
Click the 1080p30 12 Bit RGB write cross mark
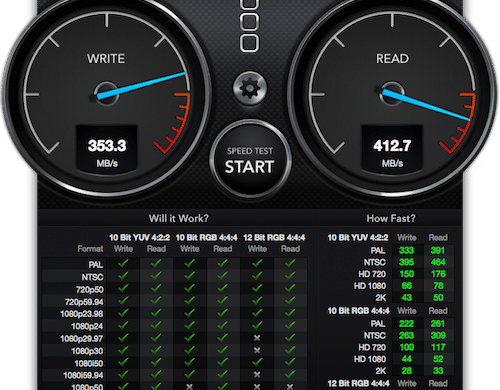pos(257,350)
